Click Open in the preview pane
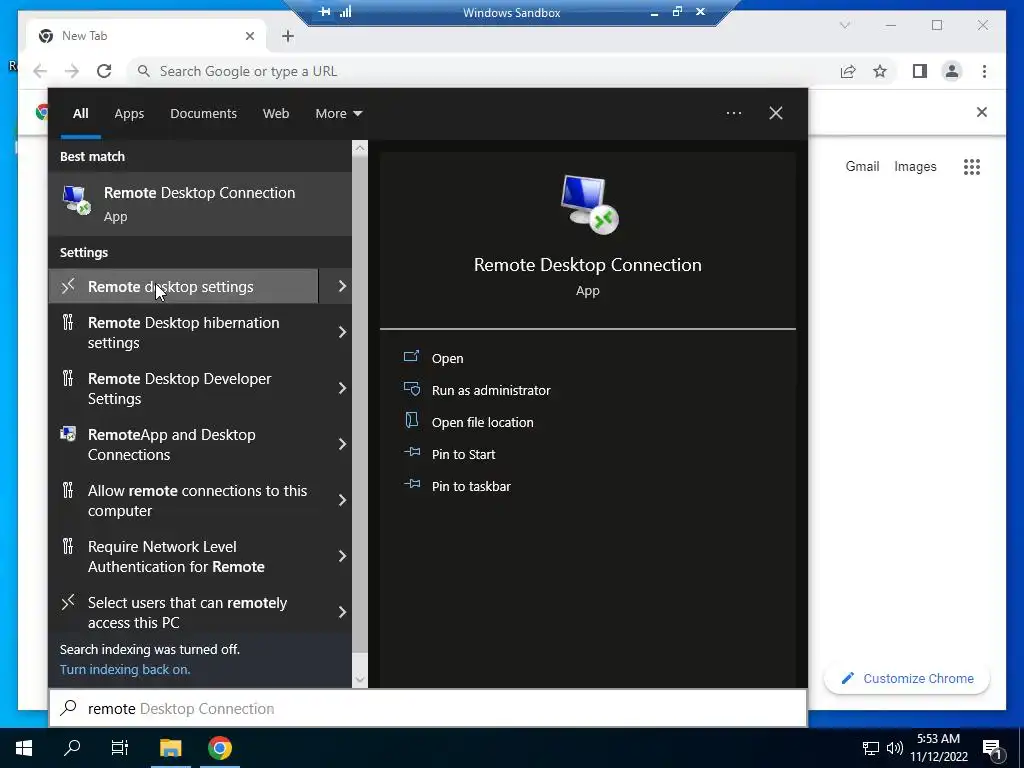The width and height of the screenshot is (1024, 768). (447, 359)
